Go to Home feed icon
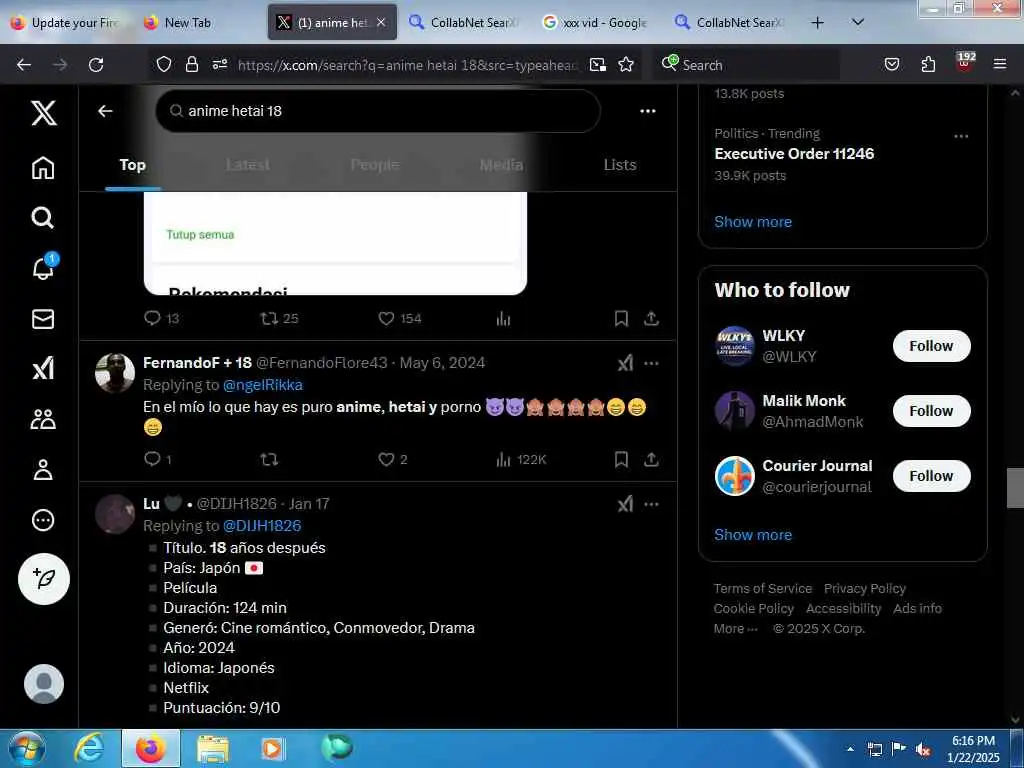Viewport: 1024px width, 768px height. click(x=43, y=168)
